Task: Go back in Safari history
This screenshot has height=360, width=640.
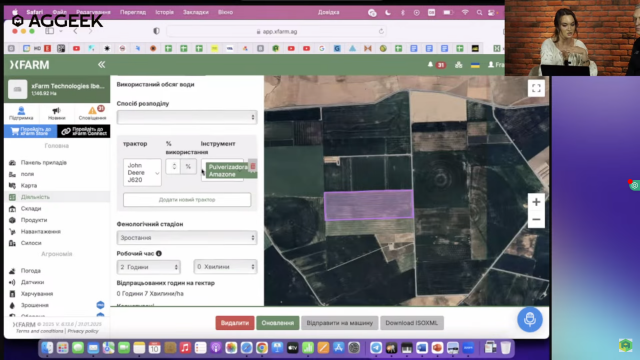Action: point(76,31)
